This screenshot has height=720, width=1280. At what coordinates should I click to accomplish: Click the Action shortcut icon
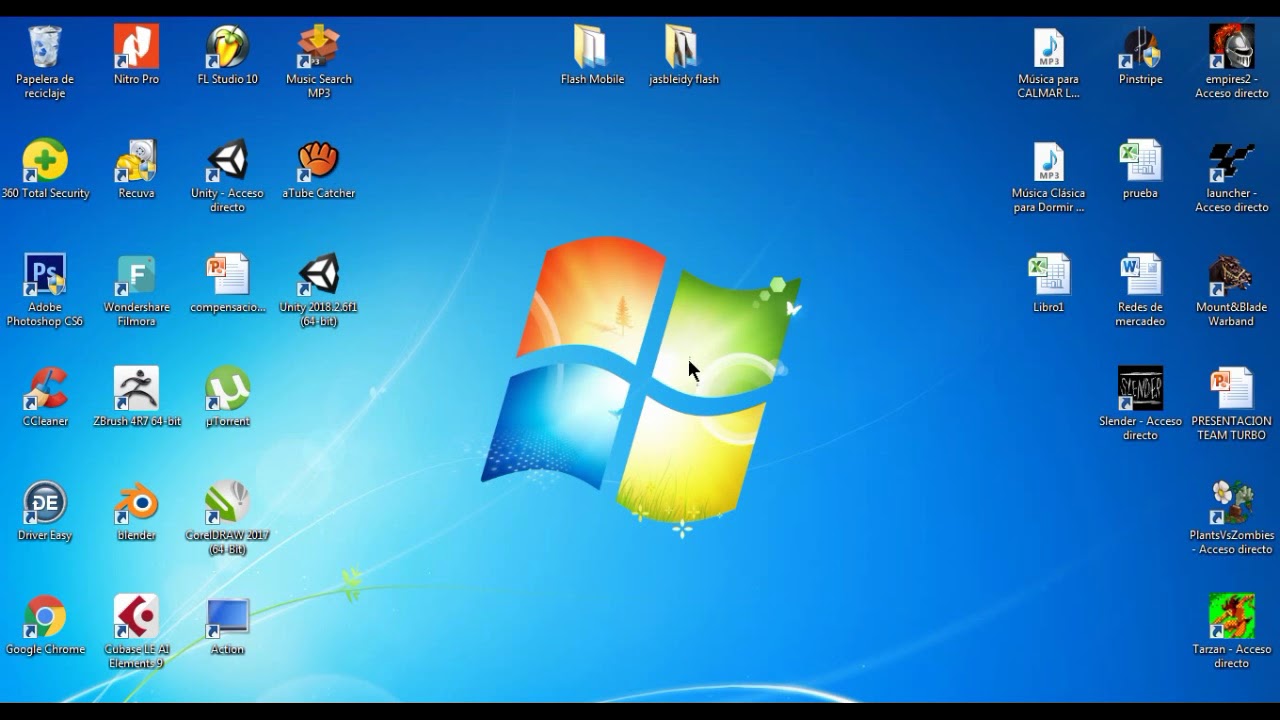(227, 617)
